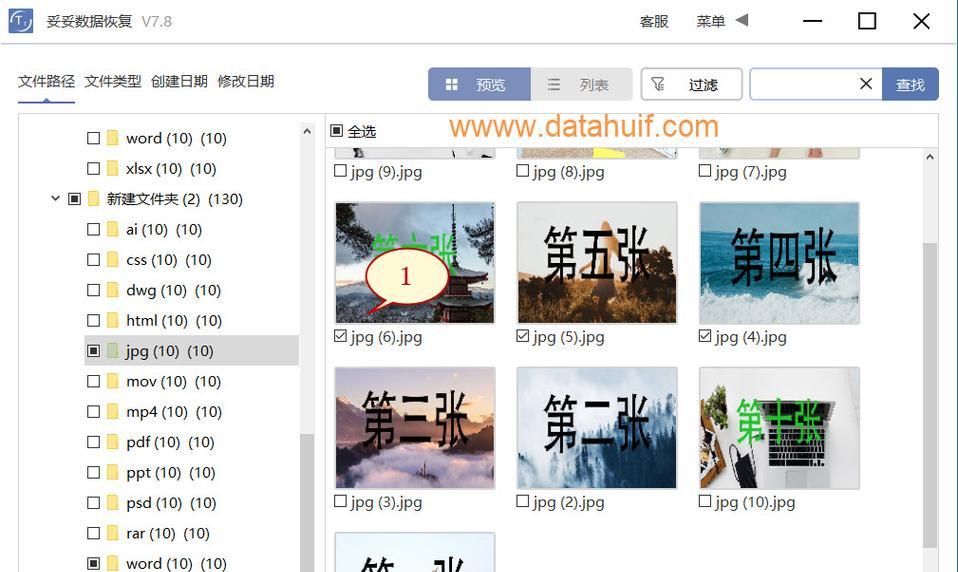This screenshot has width=958, height=572.
Task: Uncheck jpg (6).jpg checkbox
Action: [x=340, y=336]
